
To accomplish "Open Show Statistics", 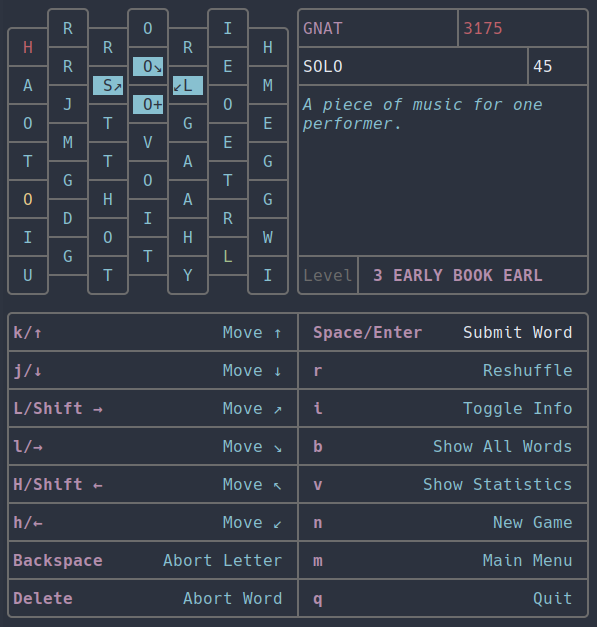I will pyautogui.click(x=443, y=484).
